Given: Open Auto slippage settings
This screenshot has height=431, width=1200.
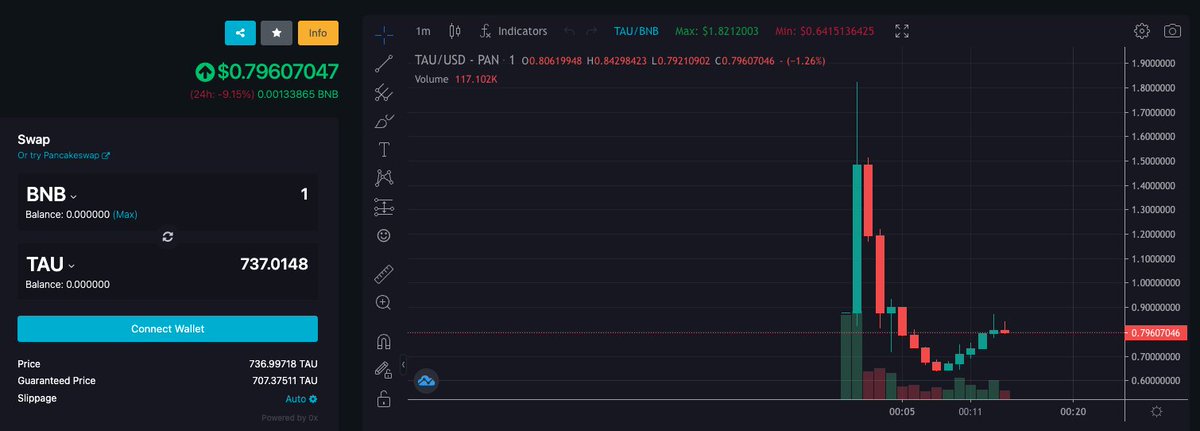Looking at the screenshot, I should coord(301,398).
